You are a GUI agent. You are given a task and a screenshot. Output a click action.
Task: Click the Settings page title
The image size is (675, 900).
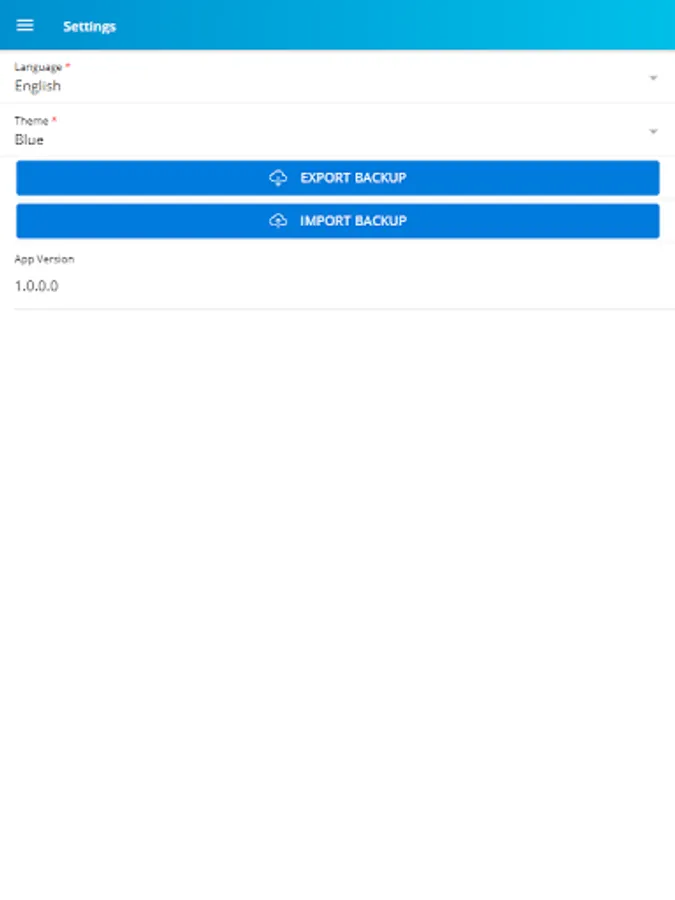click(90, 26)
